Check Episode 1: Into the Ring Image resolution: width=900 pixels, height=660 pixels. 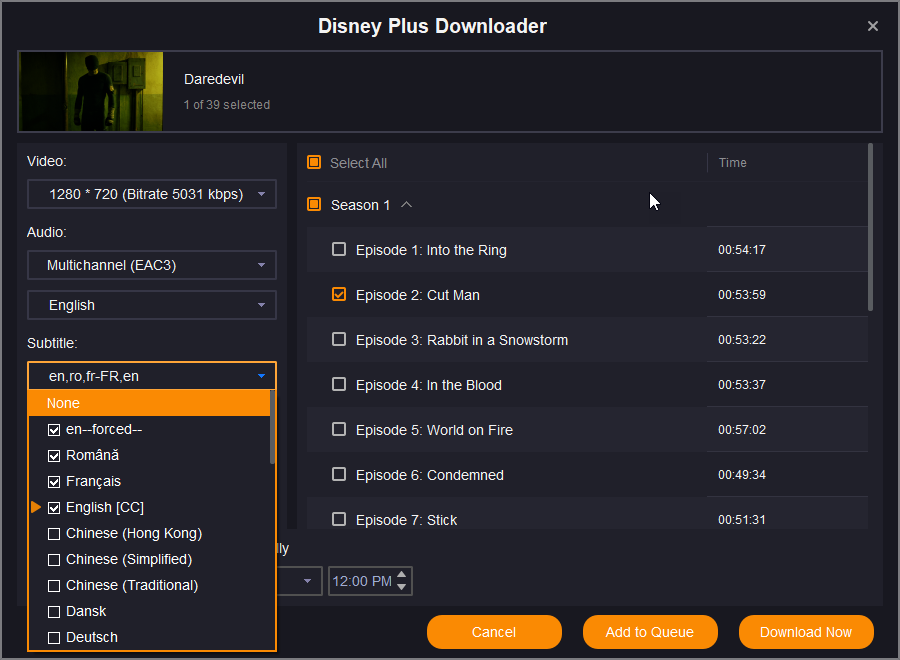339,249
